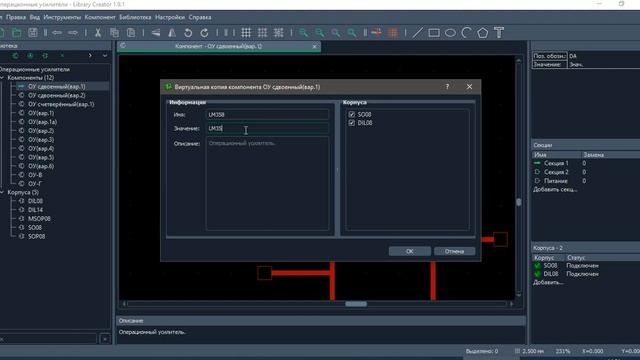Open the Библиотека menu
Viewport: 640px width, 360px height.
(x=135, y=17)
